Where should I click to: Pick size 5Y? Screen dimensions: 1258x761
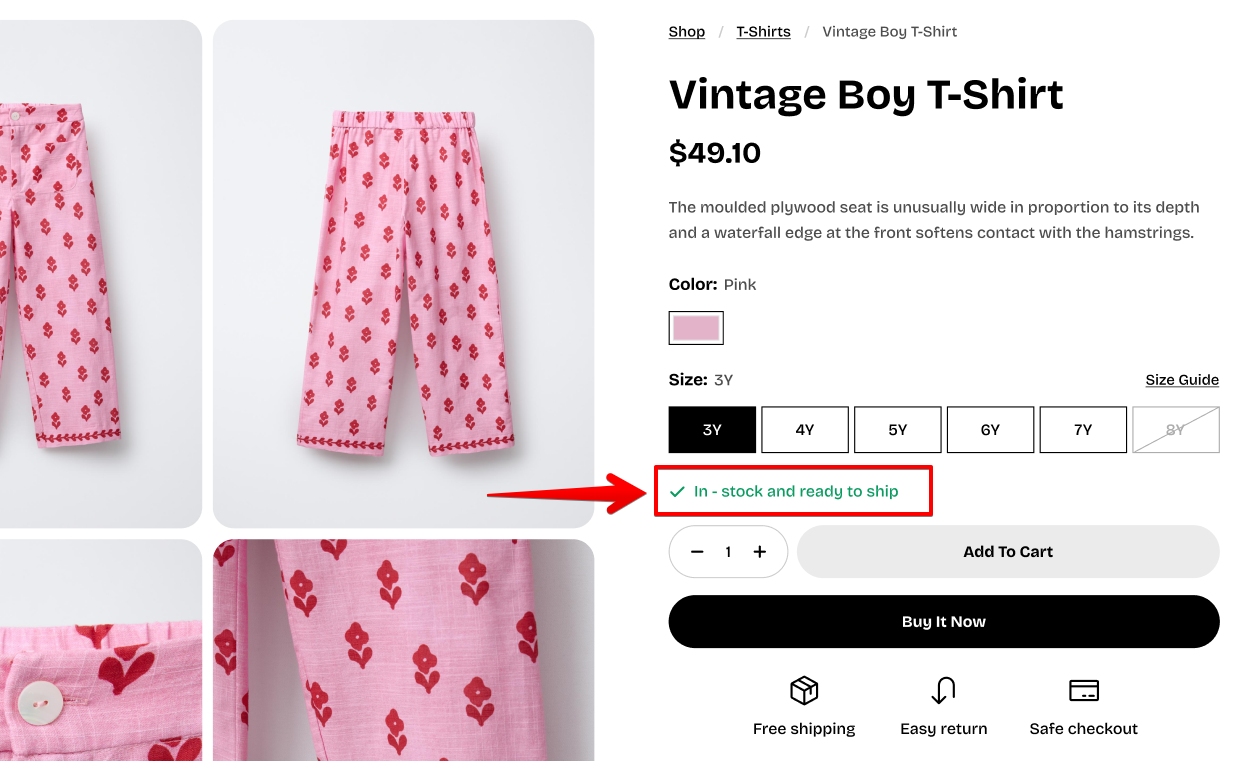(x=898, y=430)
